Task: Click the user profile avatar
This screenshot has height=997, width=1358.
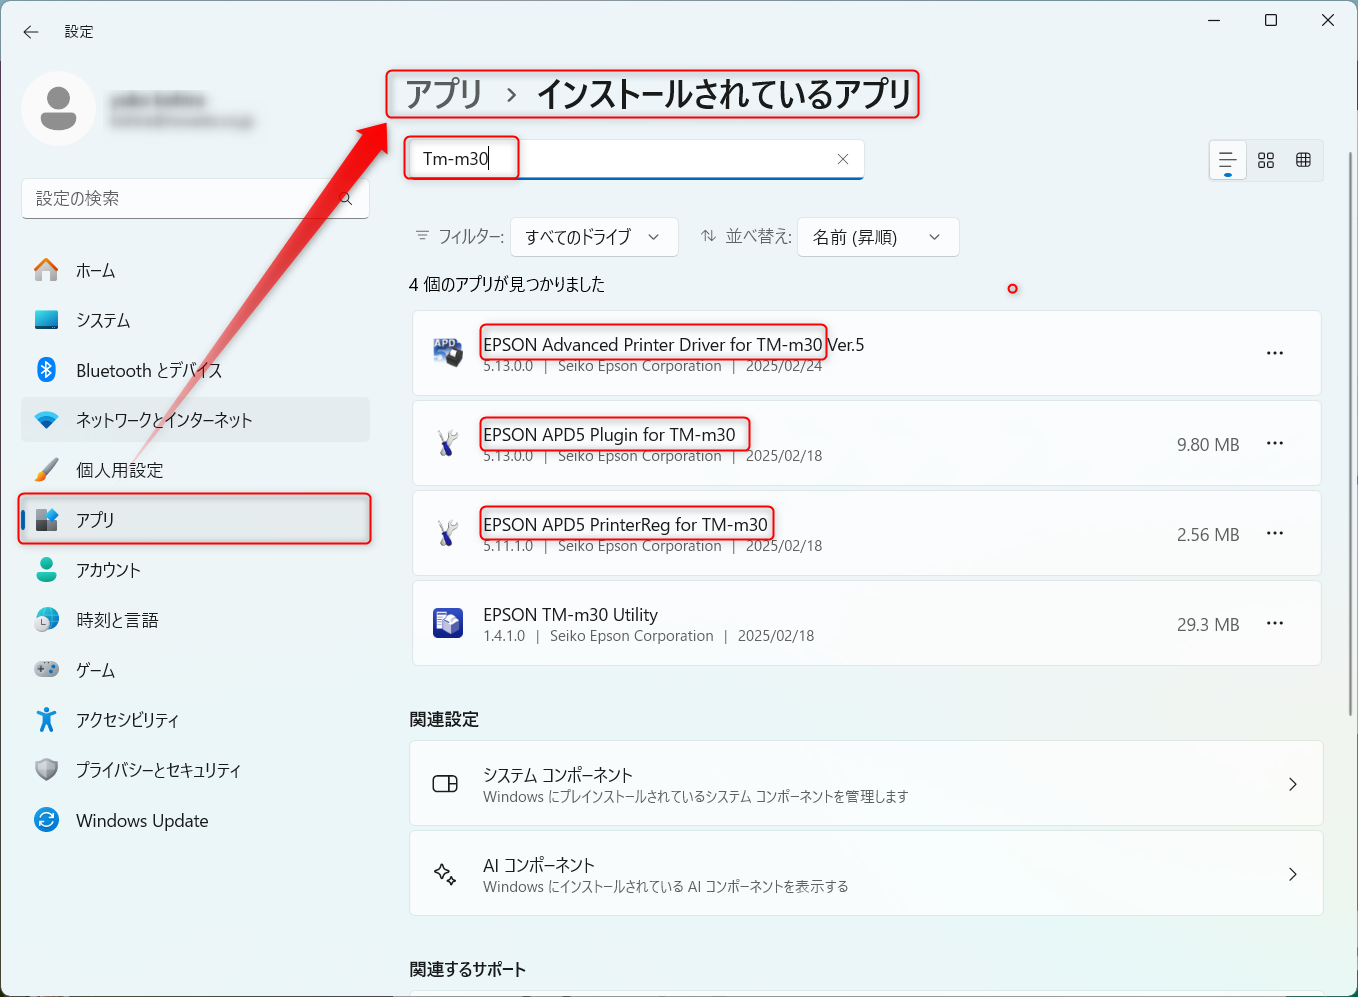Action: pyautogui.click(x=58, y=108)
